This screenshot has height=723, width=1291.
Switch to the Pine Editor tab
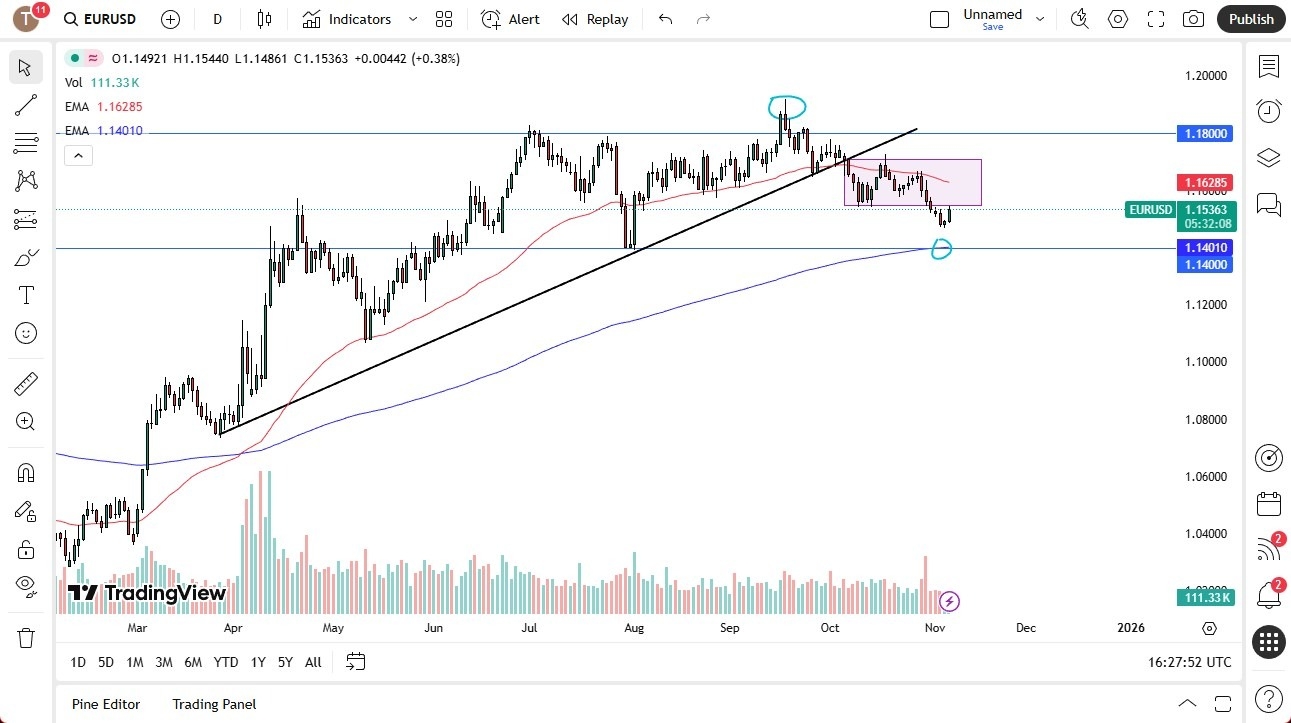105,704
